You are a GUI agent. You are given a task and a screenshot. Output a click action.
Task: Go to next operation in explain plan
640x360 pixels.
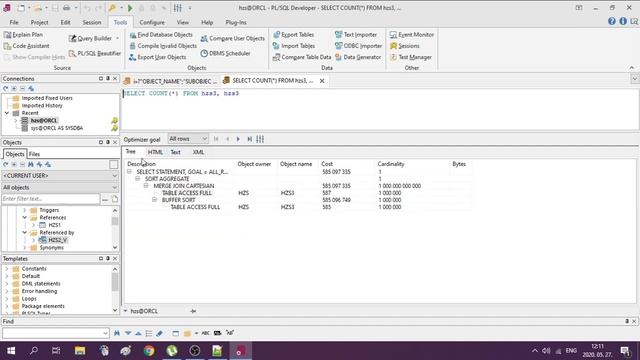tap(238, 139)
